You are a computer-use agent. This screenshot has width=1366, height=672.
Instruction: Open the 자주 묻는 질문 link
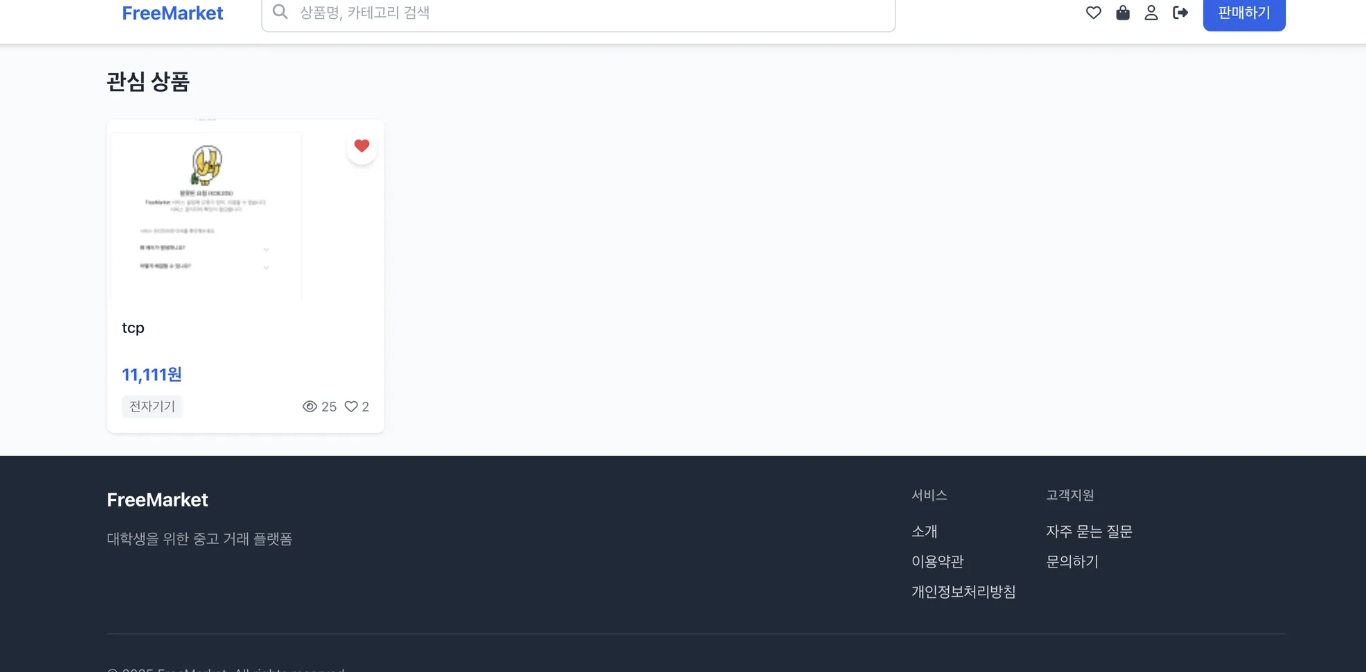click(x=1089, y=532)
